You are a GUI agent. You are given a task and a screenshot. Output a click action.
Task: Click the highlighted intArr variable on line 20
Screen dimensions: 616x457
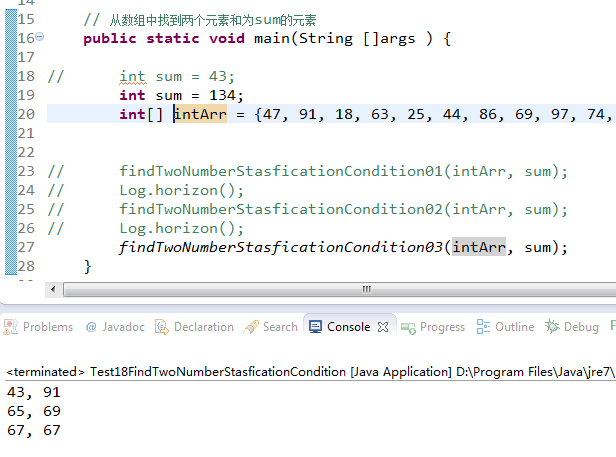[x=200, y=114]
